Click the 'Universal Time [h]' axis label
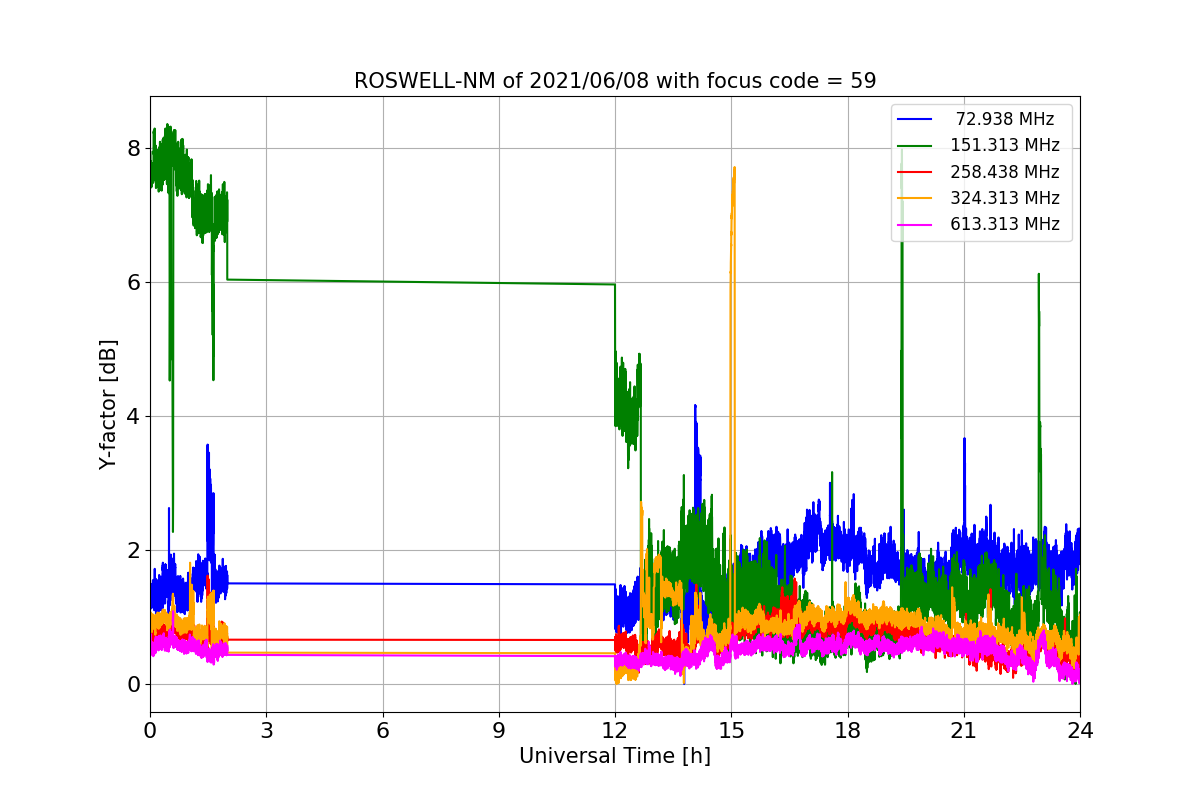Viewport: 1200px width, 800px height. click(x=615, y=757)
